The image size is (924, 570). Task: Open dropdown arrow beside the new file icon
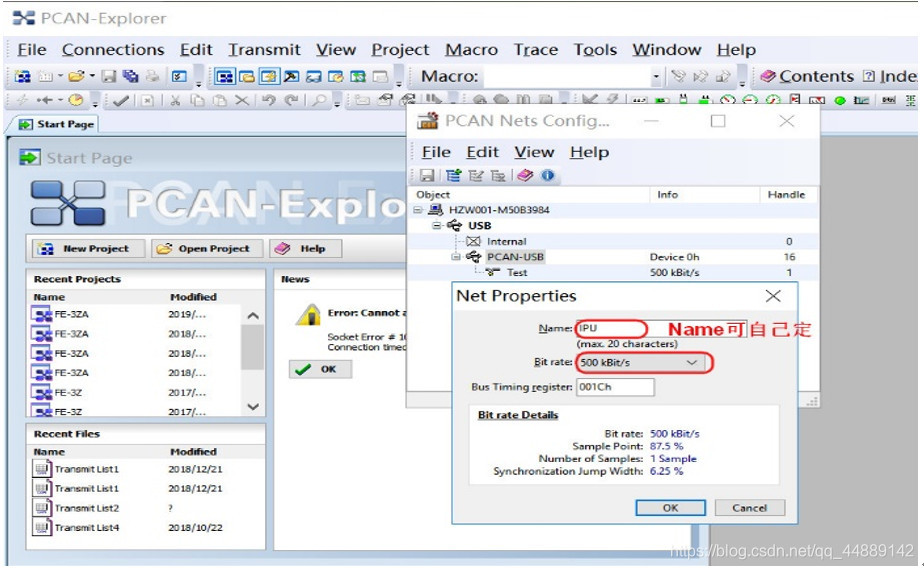point(60,76)
